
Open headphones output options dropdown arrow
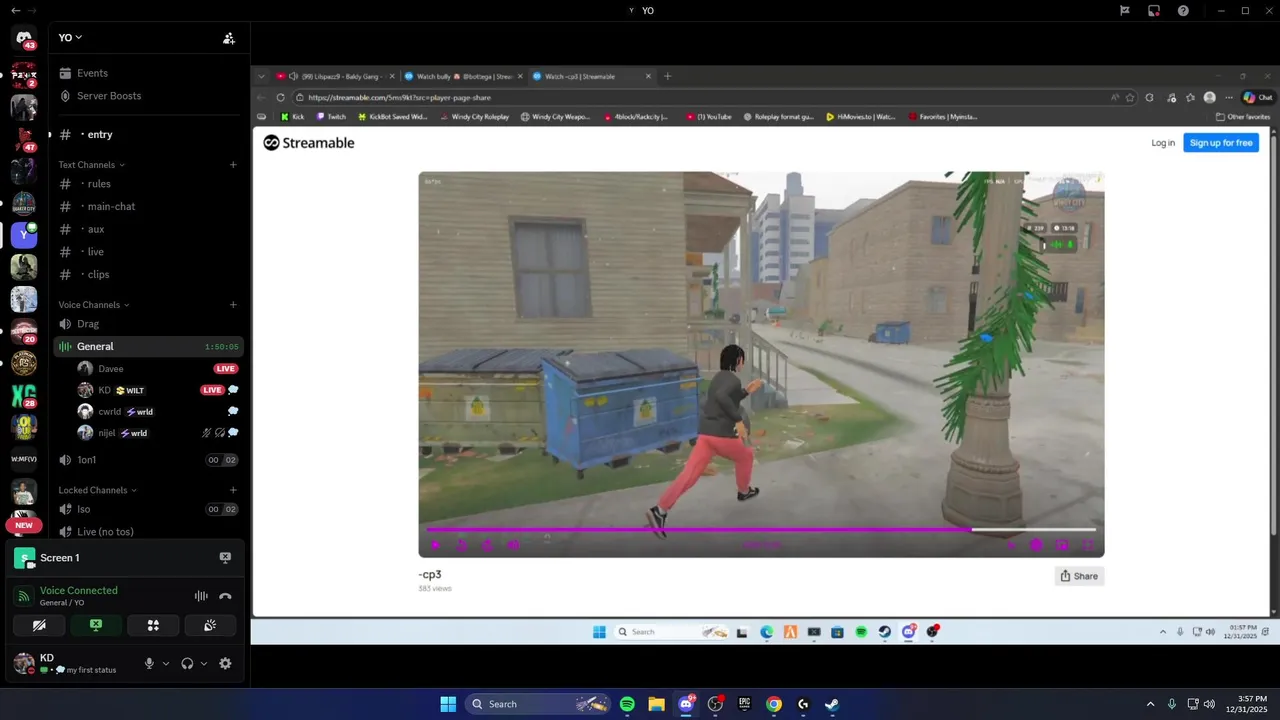click(204, 663)
